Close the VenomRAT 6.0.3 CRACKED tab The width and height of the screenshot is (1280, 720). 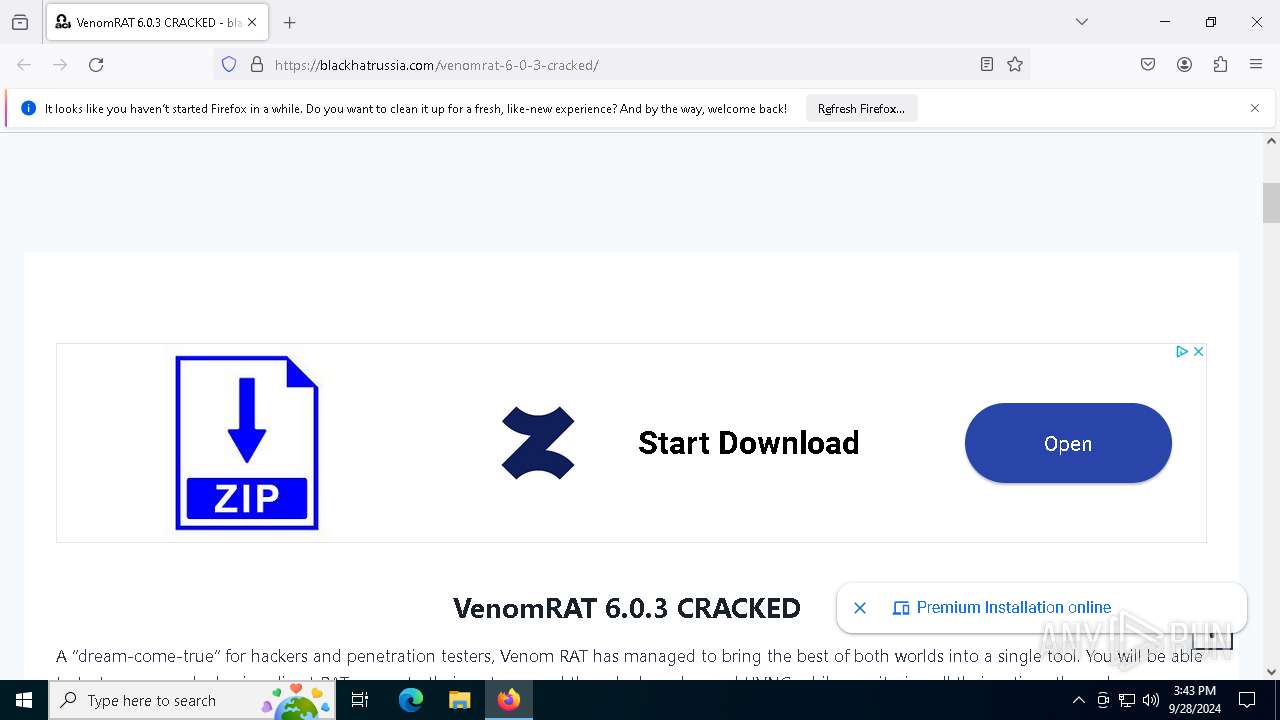(x=252, y=22)
